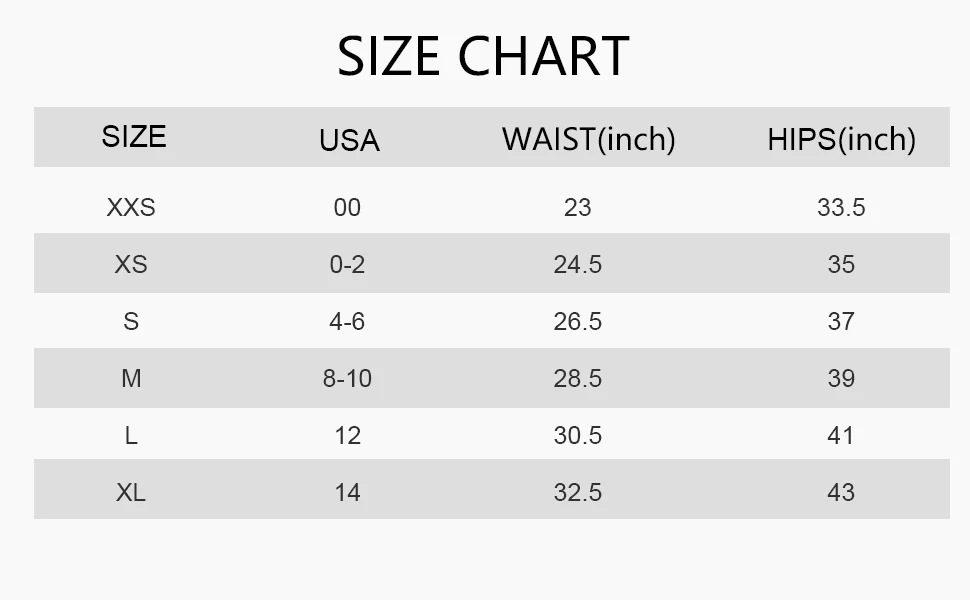
Task: Select the SIZE column header
Action: coord(133,136)
